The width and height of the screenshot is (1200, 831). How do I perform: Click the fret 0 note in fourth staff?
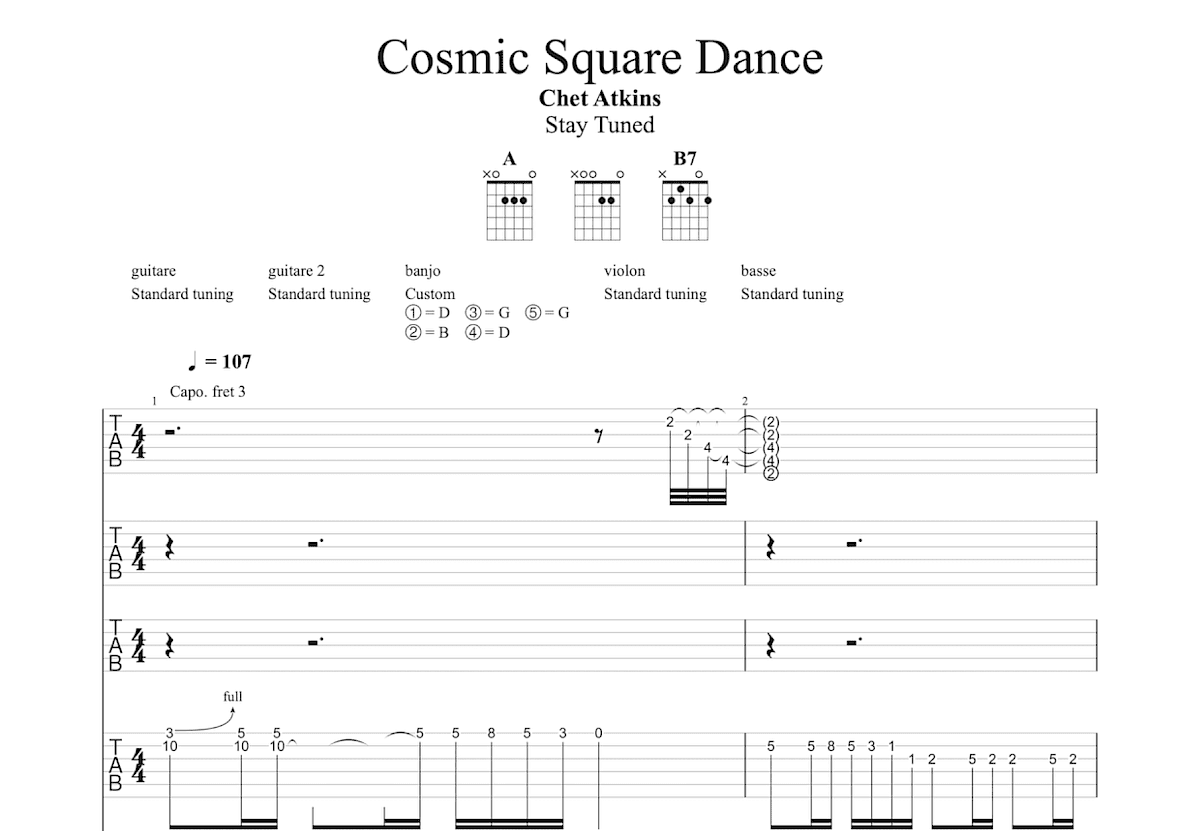pos(598,733)
